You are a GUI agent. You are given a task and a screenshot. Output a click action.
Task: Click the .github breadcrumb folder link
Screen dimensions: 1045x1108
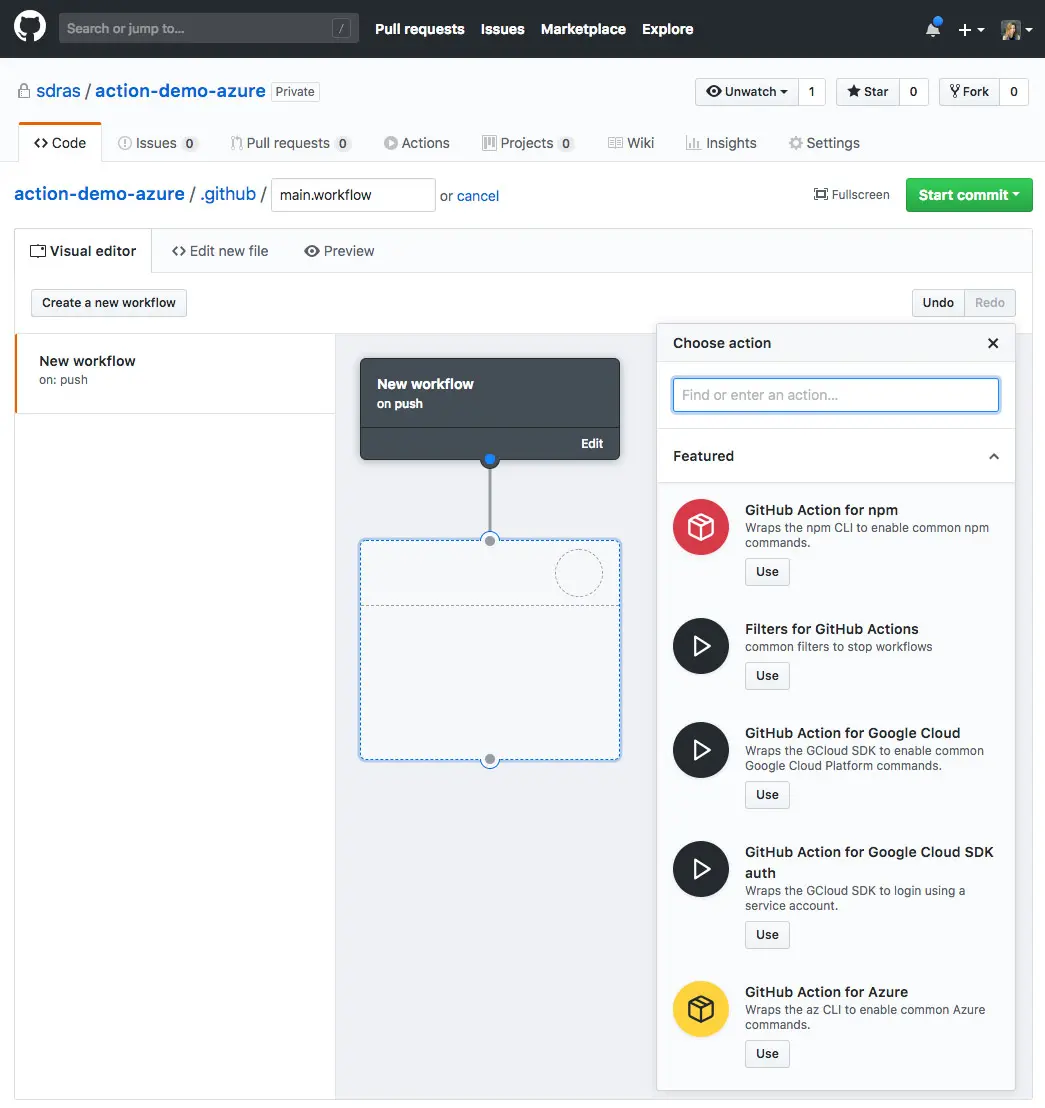tap(228, 194)
